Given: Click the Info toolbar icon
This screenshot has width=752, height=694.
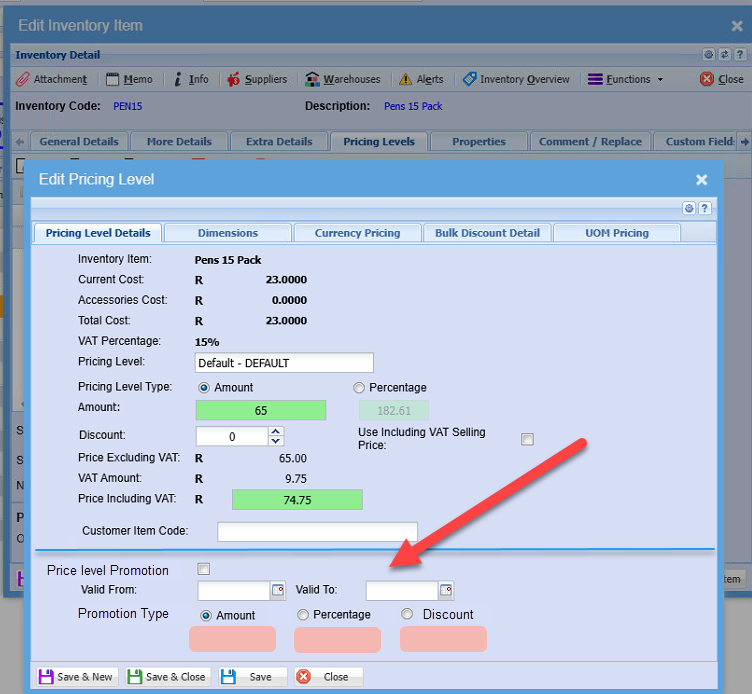Looking at the screenshot, I should click(190, 79).
